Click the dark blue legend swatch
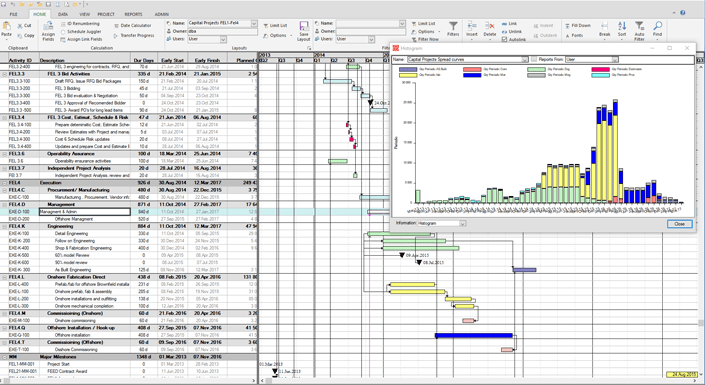 click(x=472, y=75)
